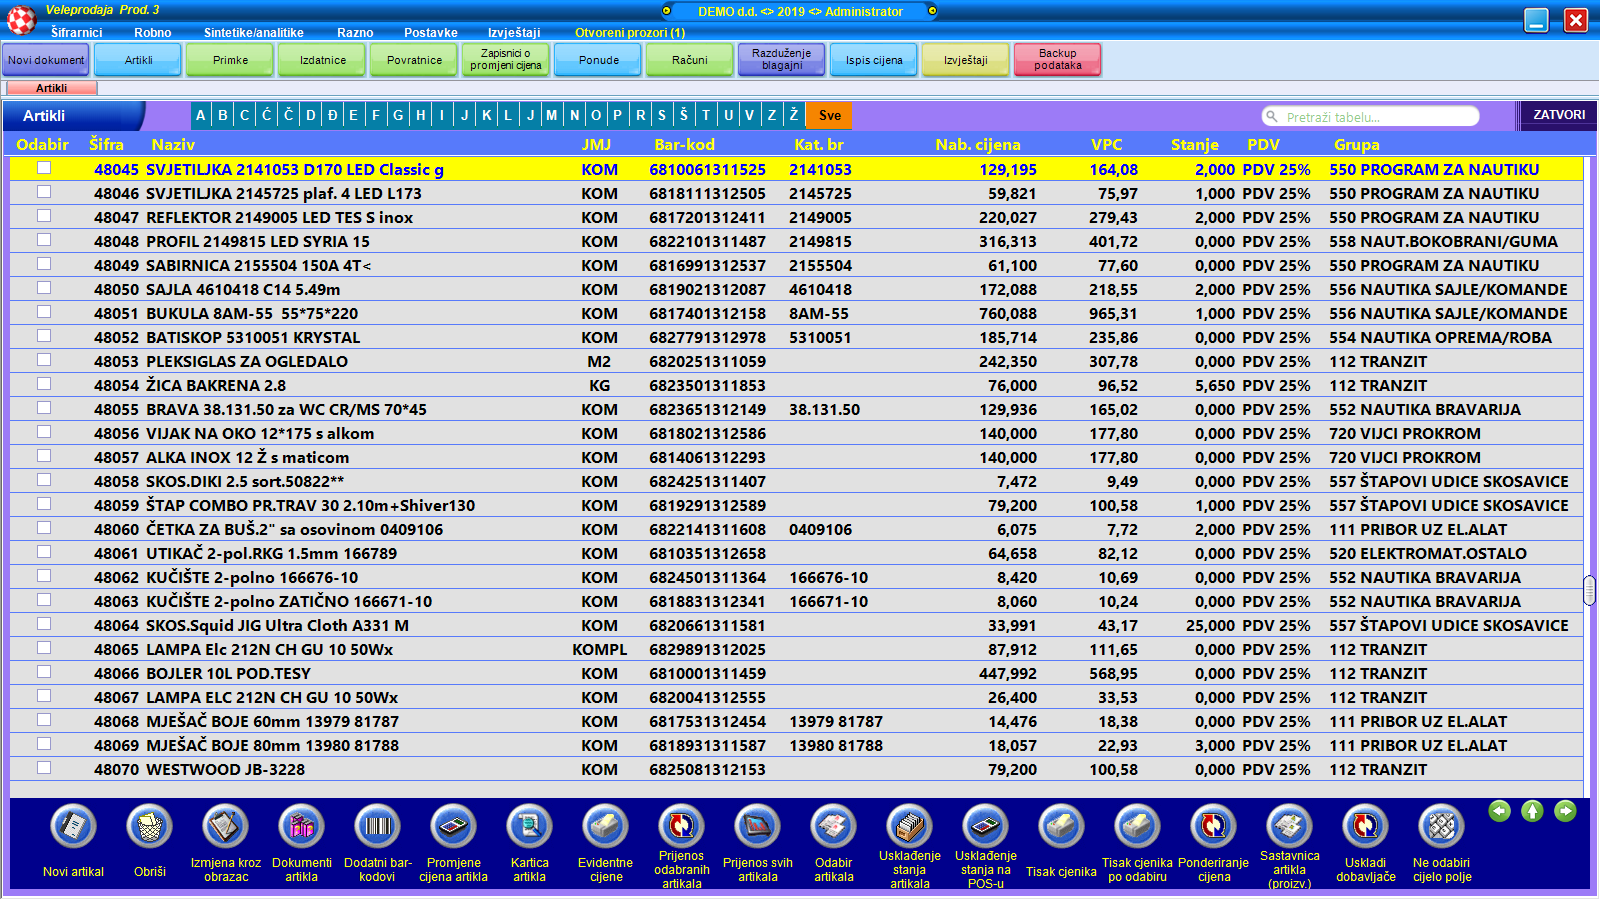Click Uskladi dobavljače icon
Image resolution: width=1600 pixels, height=900 pixels.
tap(1365, 827)
